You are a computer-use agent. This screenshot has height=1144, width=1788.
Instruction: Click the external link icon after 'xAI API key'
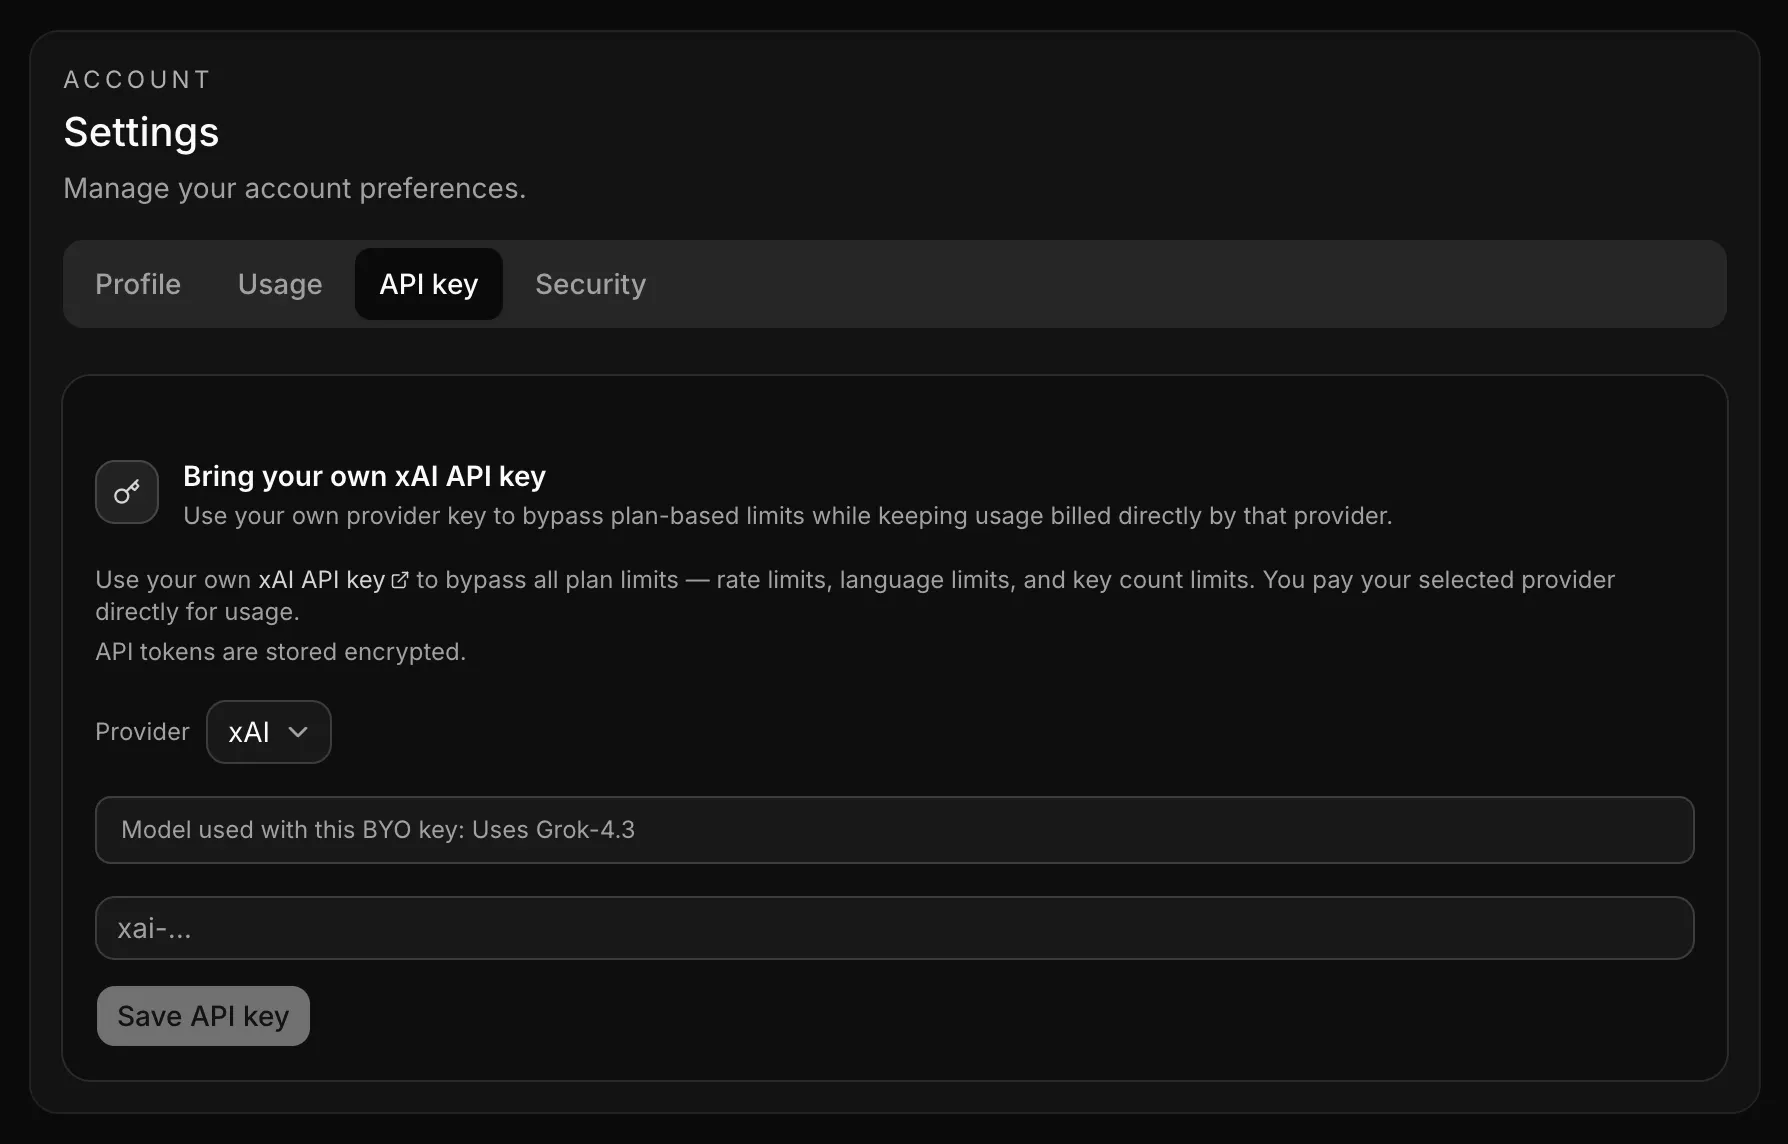399,581
